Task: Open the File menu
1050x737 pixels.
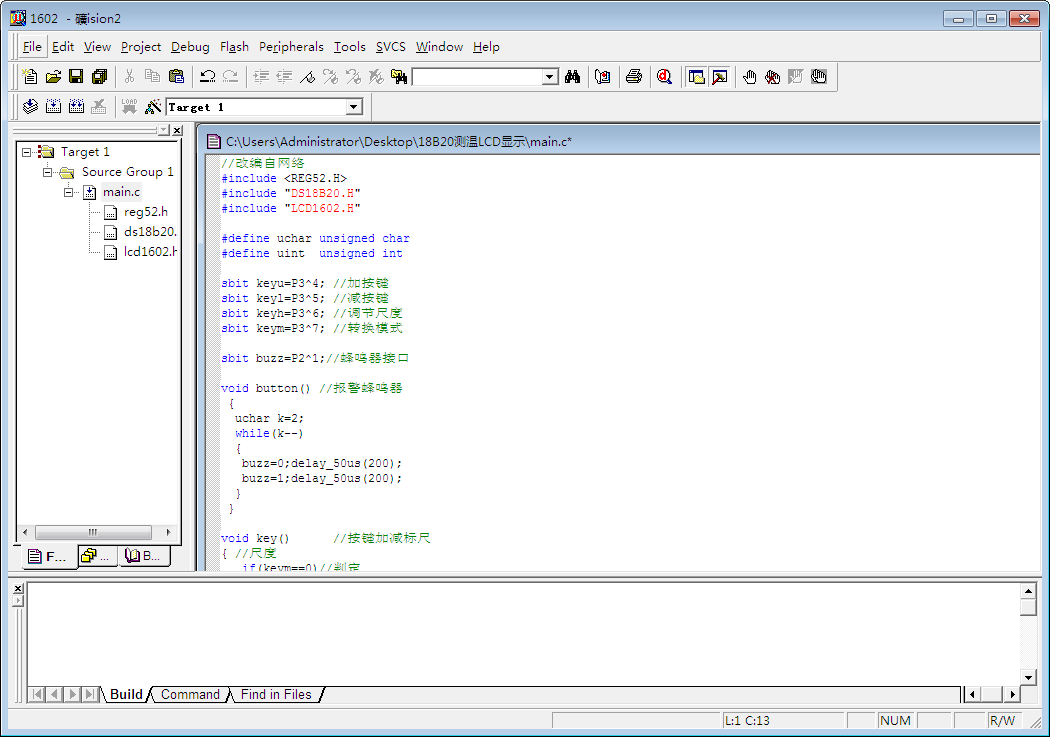Action: pos(32,47)
